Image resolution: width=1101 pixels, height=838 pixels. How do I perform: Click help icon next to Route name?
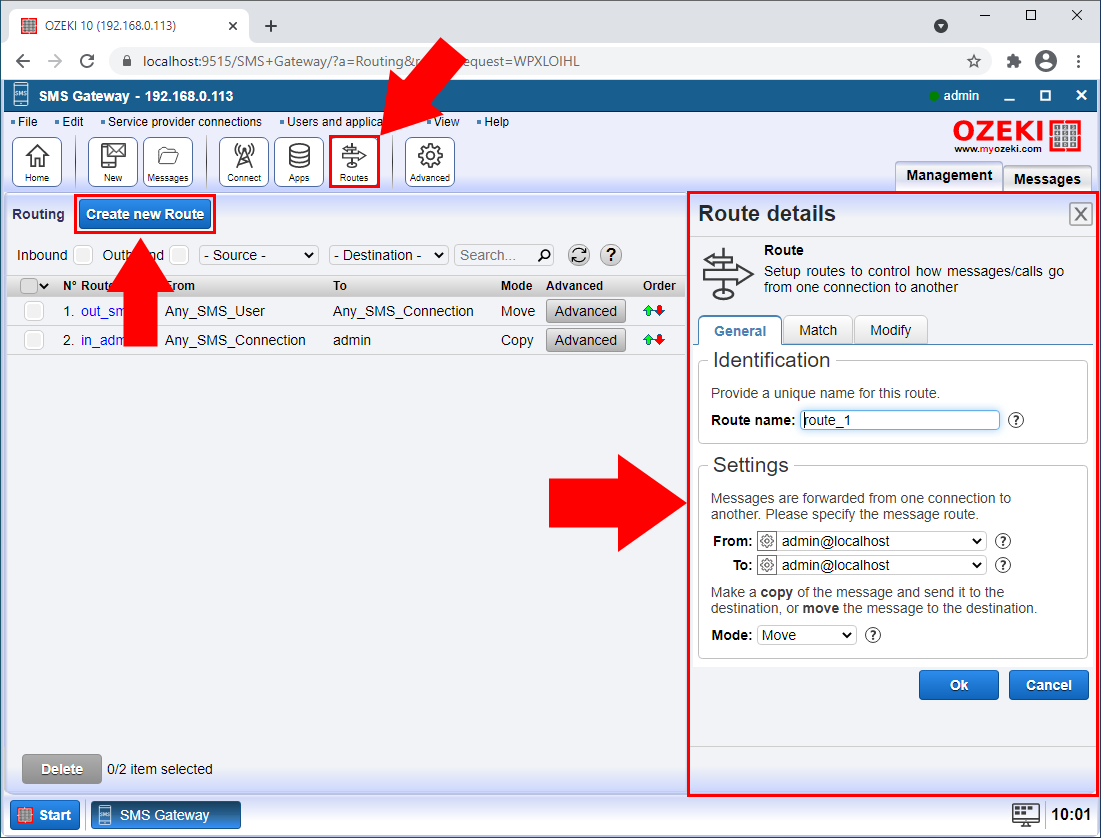(x=1016, y=420)
